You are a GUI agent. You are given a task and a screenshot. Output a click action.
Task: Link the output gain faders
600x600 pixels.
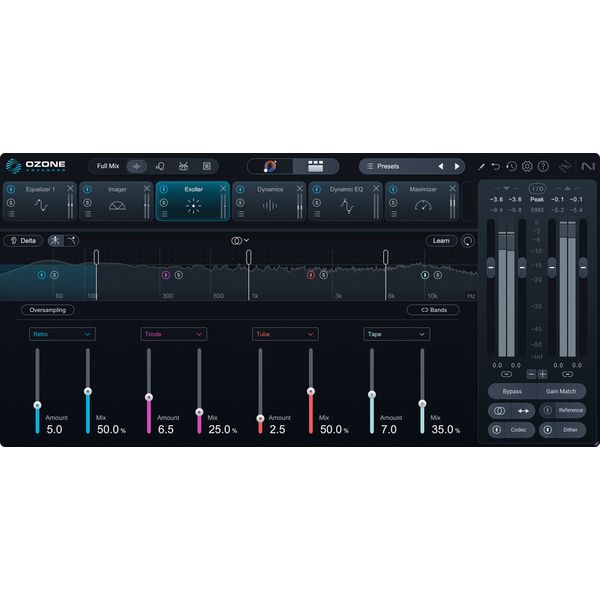pos(567,374)
